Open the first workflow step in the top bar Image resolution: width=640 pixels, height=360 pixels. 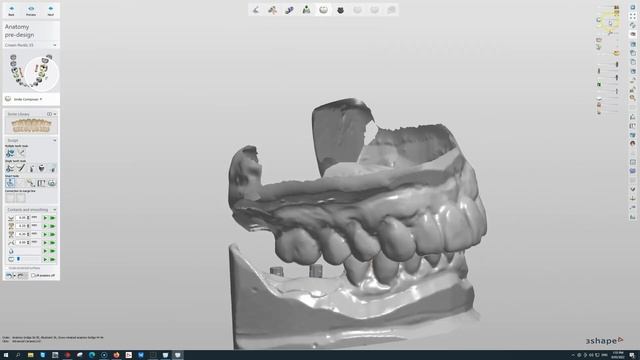(256, 10)
